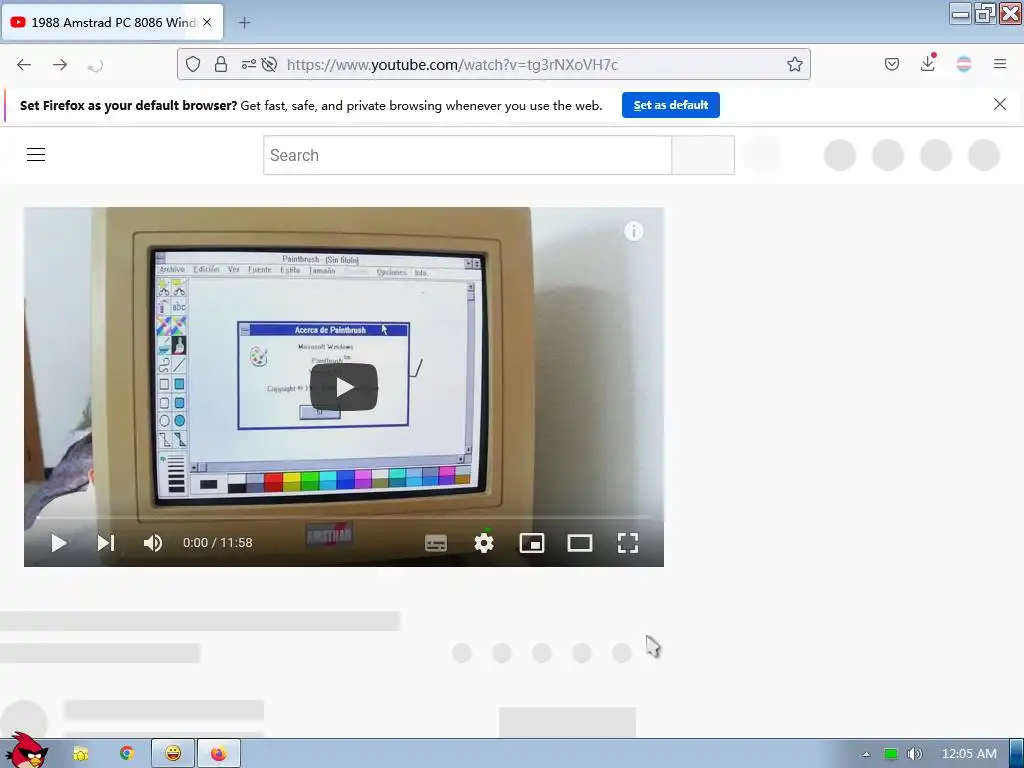This screenshot has width=1024, height=768.
Task: Click the striped extension icon in toolbar
Action: 964,64
